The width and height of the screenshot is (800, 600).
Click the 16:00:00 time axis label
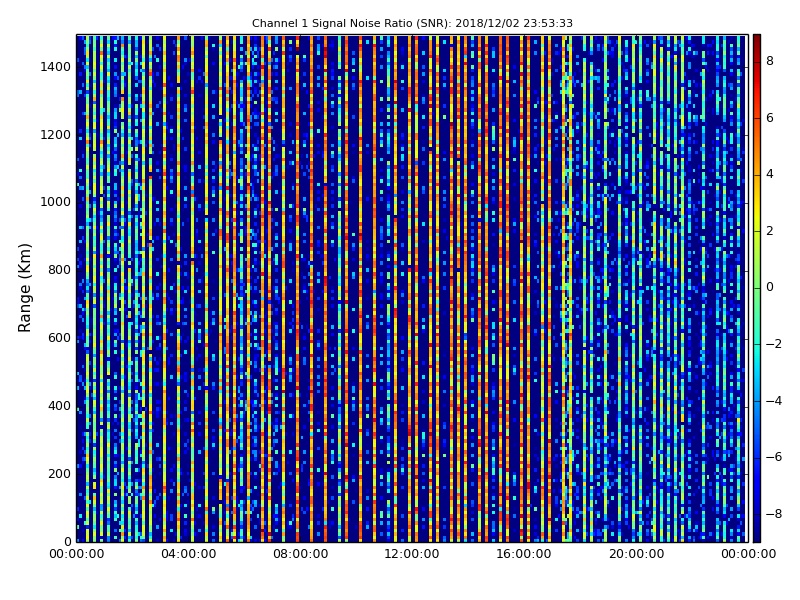(x=523, y=554)
